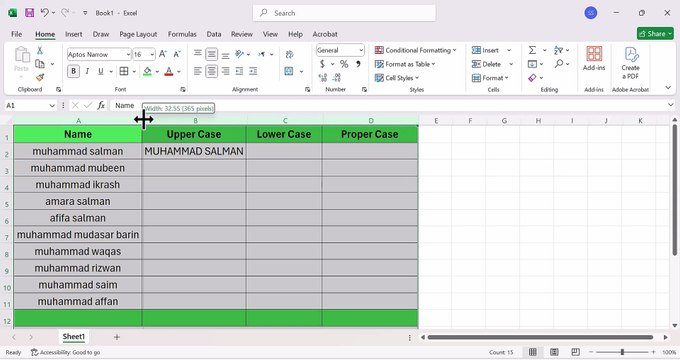680x360 pixels.
Task: Add a new sheet with plus button
Action: [x=117, y=337]
